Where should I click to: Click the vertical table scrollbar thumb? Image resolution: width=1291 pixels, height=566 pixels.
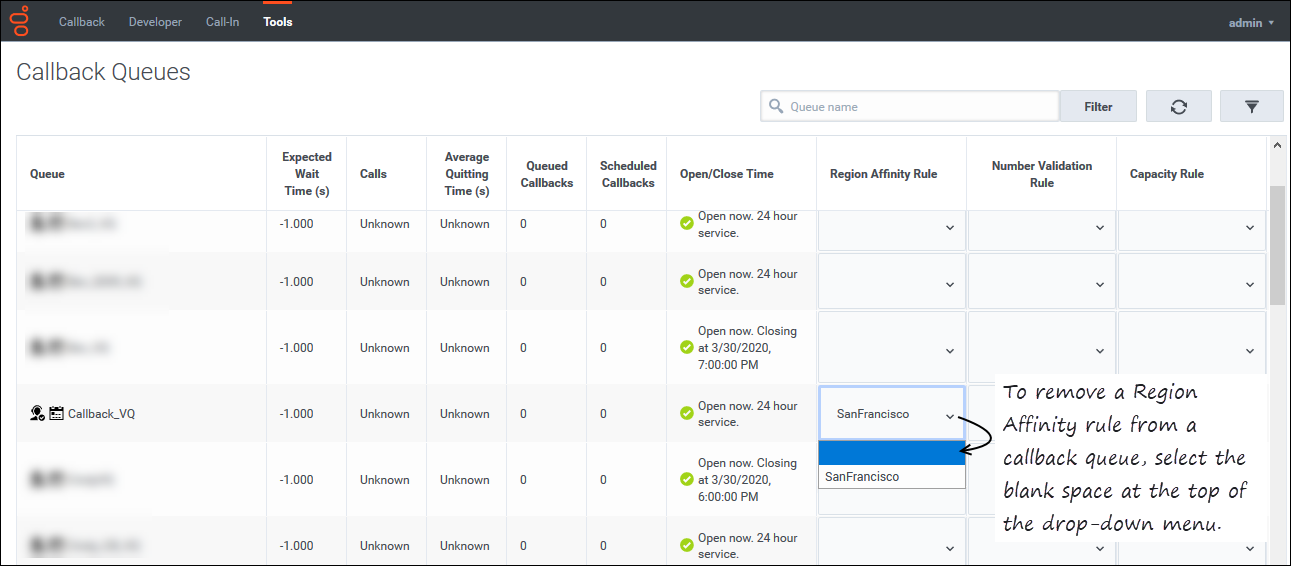point(1277,245)
